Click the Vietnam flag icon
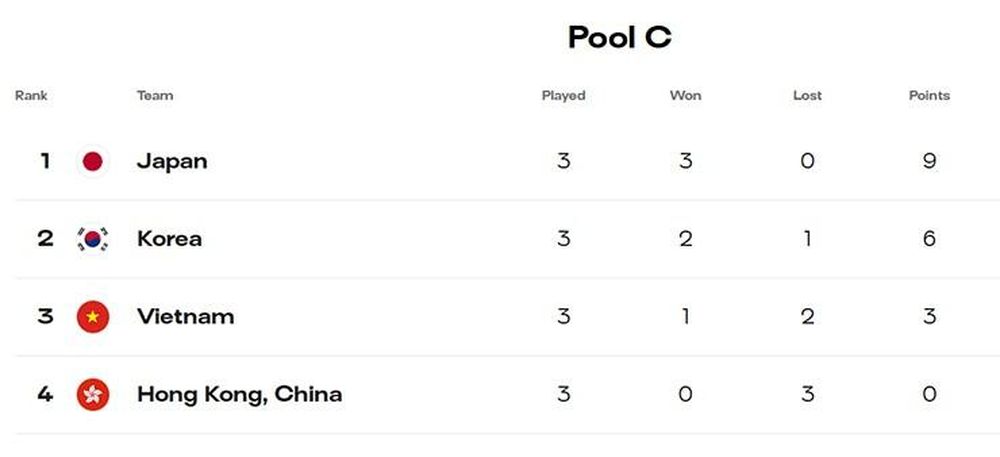 pos(92,317)
